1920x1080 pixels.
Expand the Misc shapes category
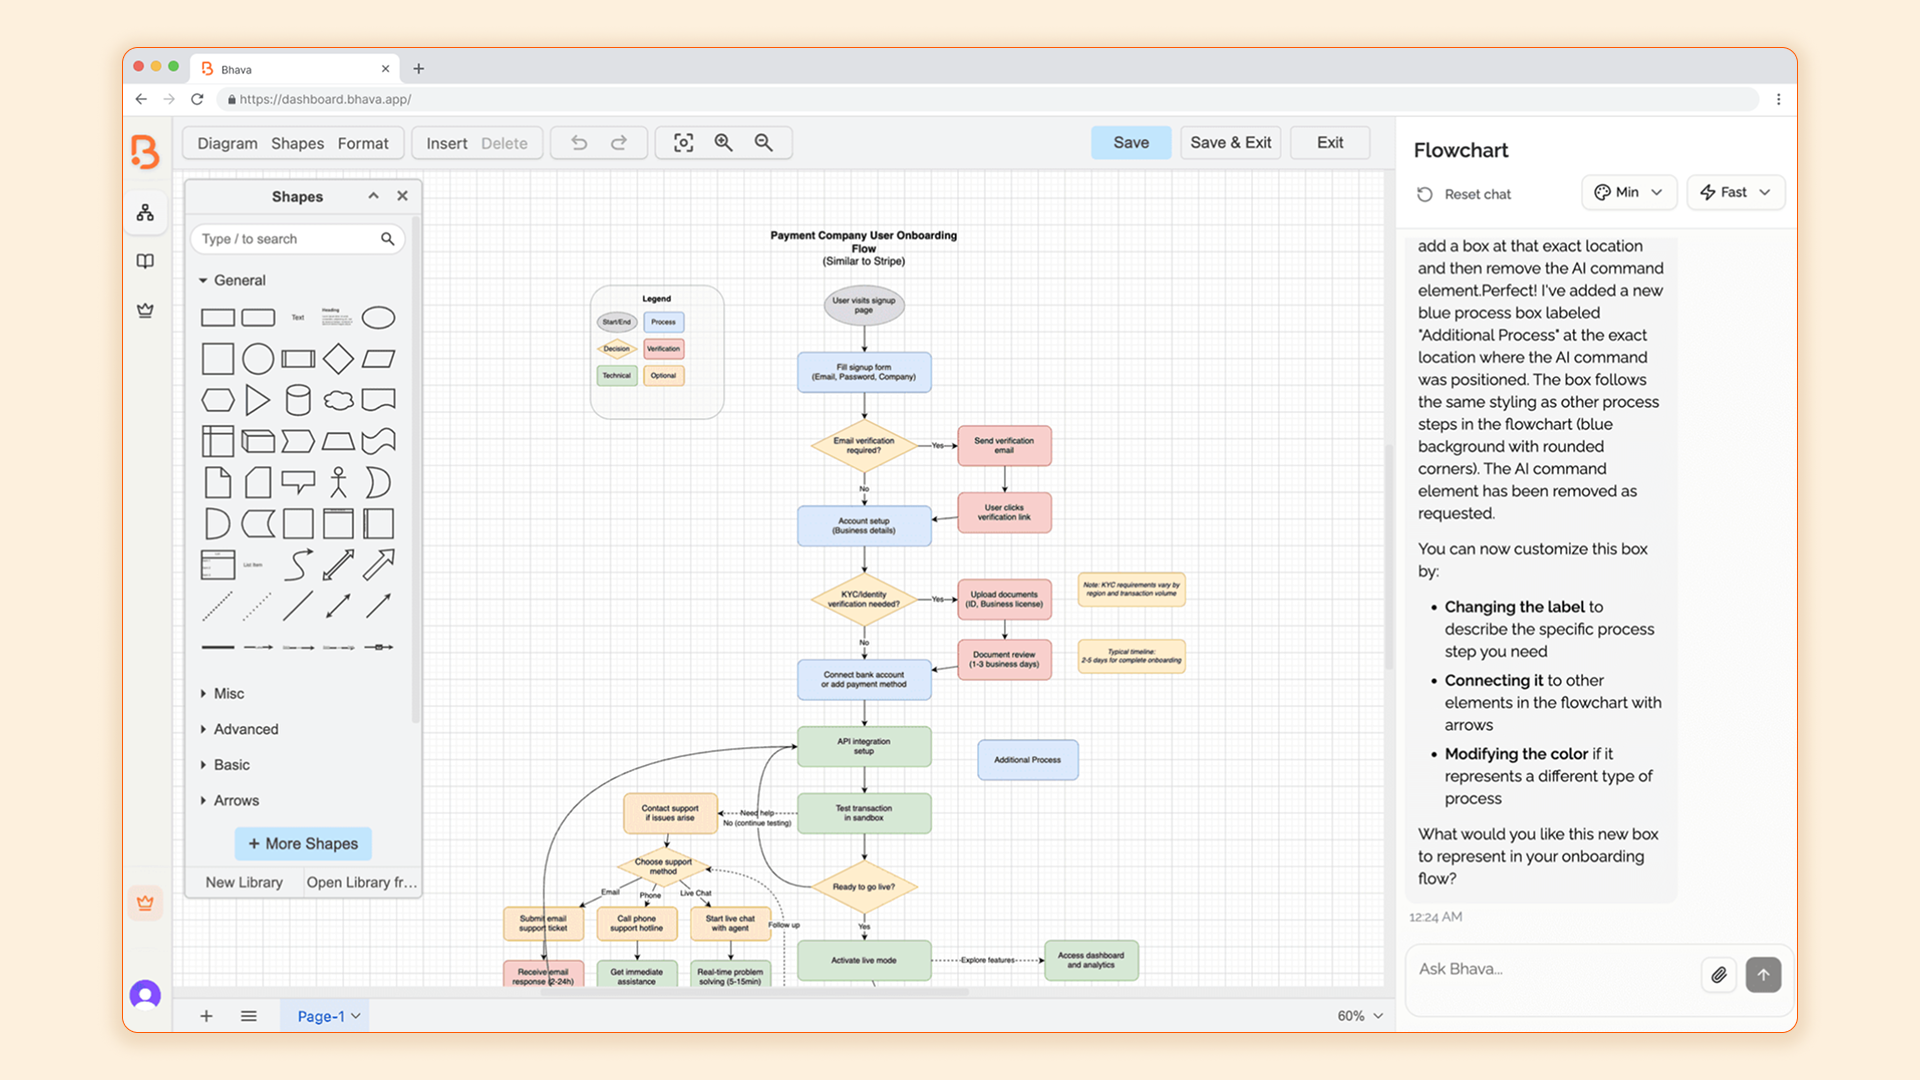[x=228, y=693]
